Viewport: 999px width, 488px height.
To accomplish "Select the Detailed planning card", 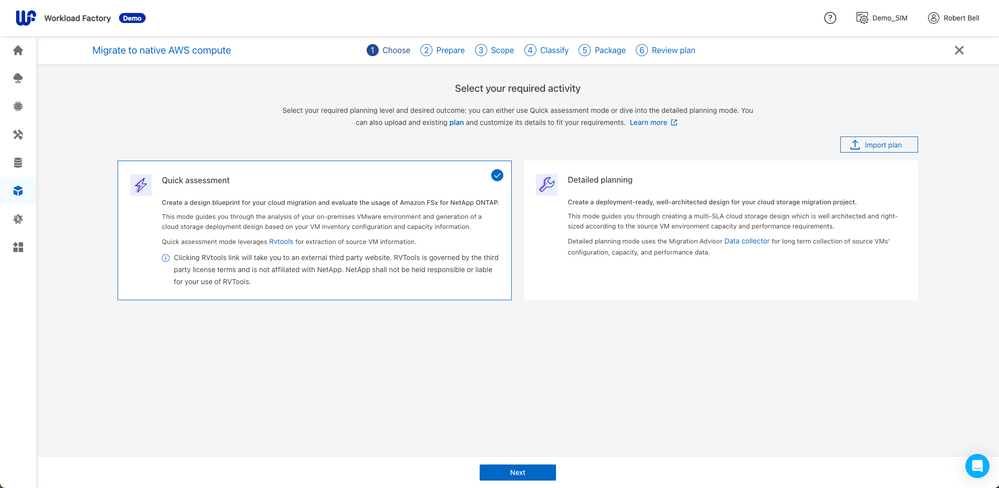I will coord(721,230).
